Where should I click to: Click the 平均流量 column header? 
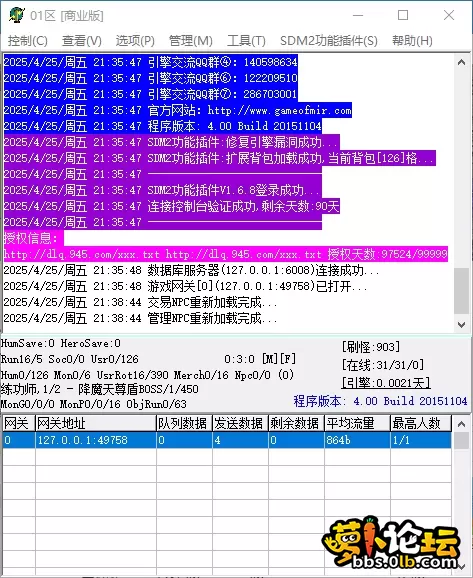click(357, 423)
